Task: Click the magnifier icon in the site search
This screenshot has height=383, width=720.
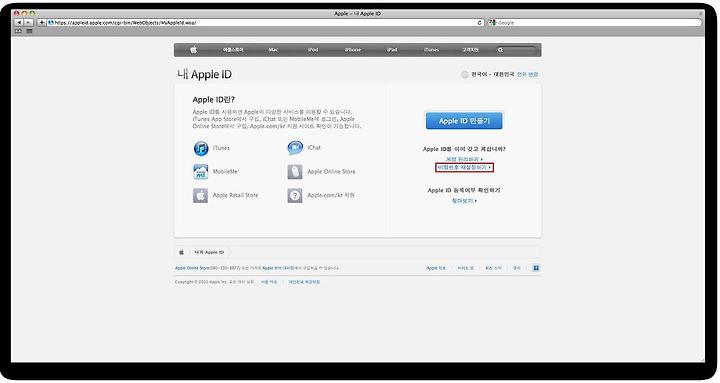Action: pyautogui.click(x=500, y=50)
